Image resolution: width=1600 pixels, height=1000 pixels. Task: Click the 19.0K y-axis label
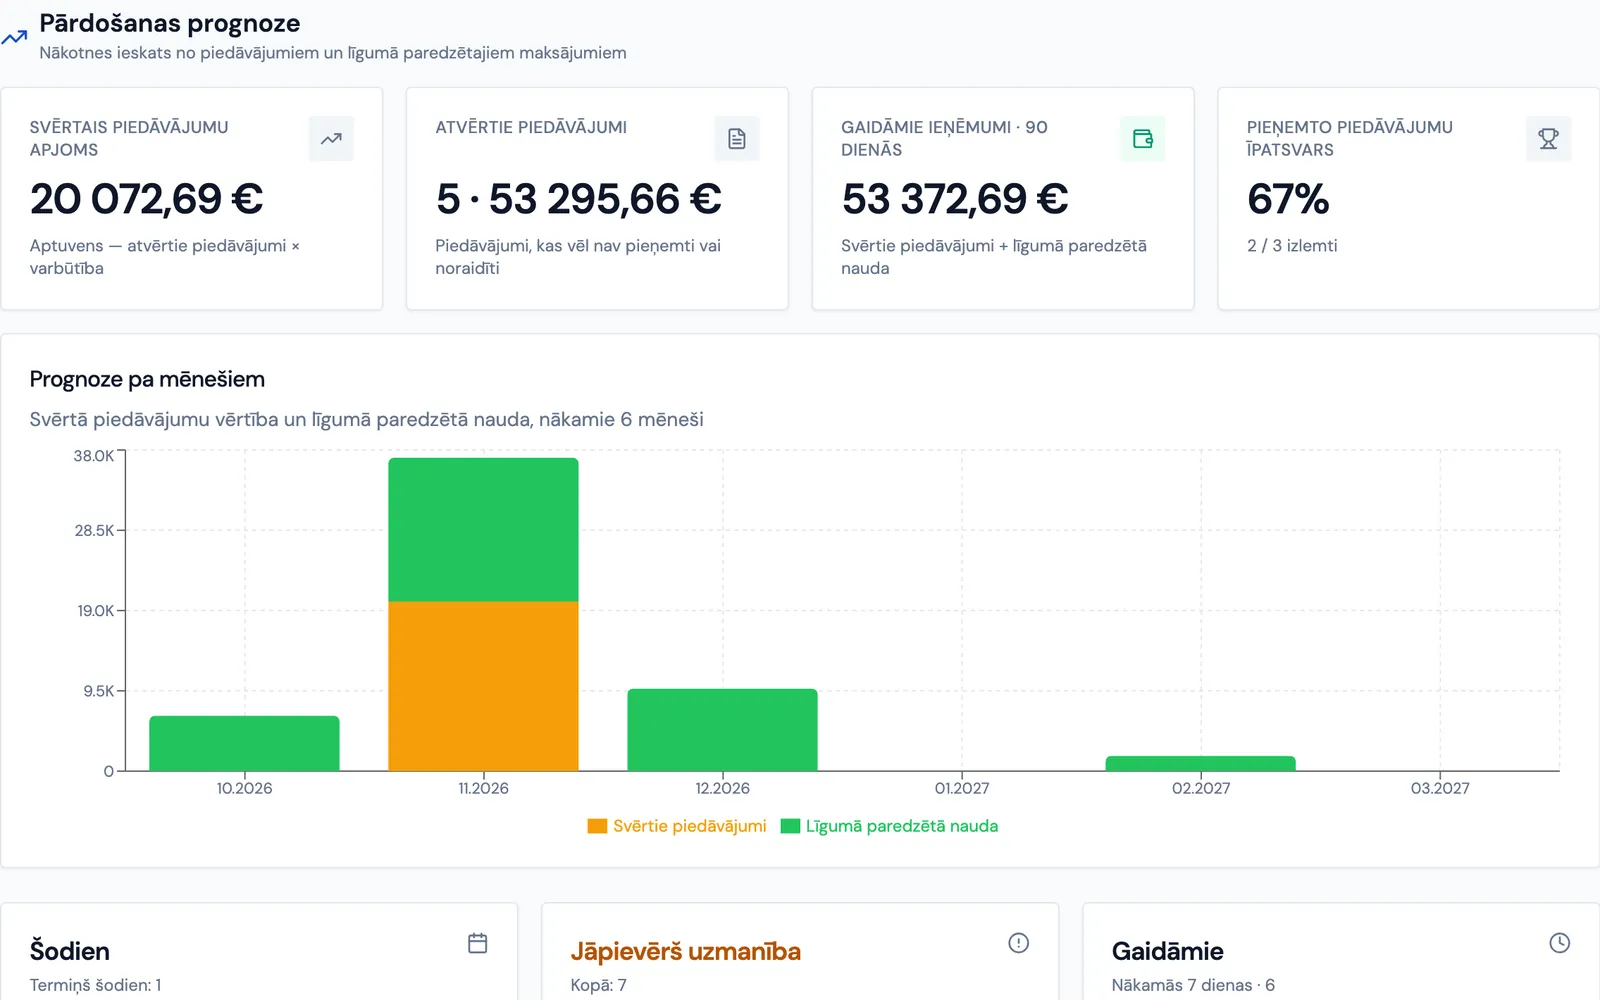pyautogui.click(x=97, y=611)
